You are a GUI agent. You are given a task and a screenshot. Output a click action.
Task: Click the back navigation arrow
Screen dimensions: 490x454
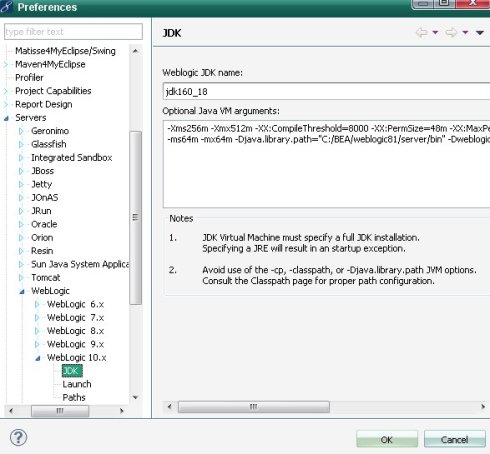[422, 32]
